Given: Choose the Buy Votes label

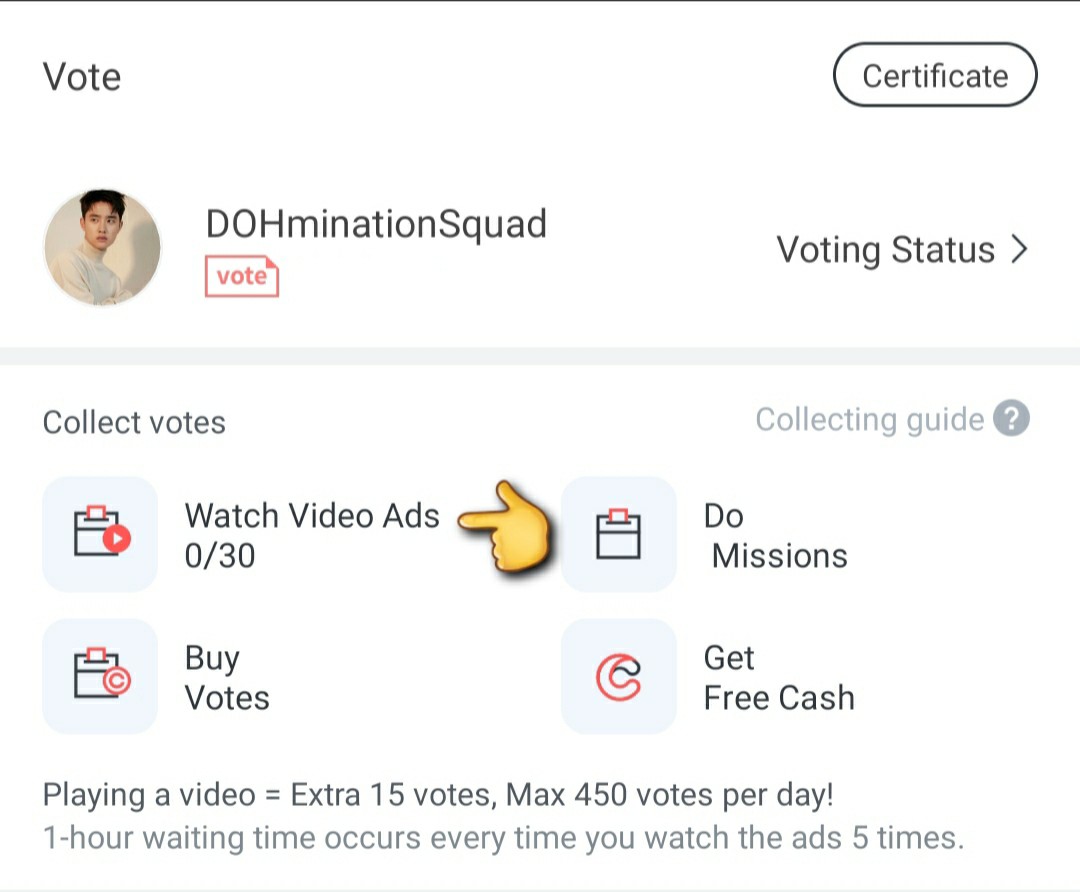Looking at the screenshot, I should pyautogui.click(x=227, y=678).
